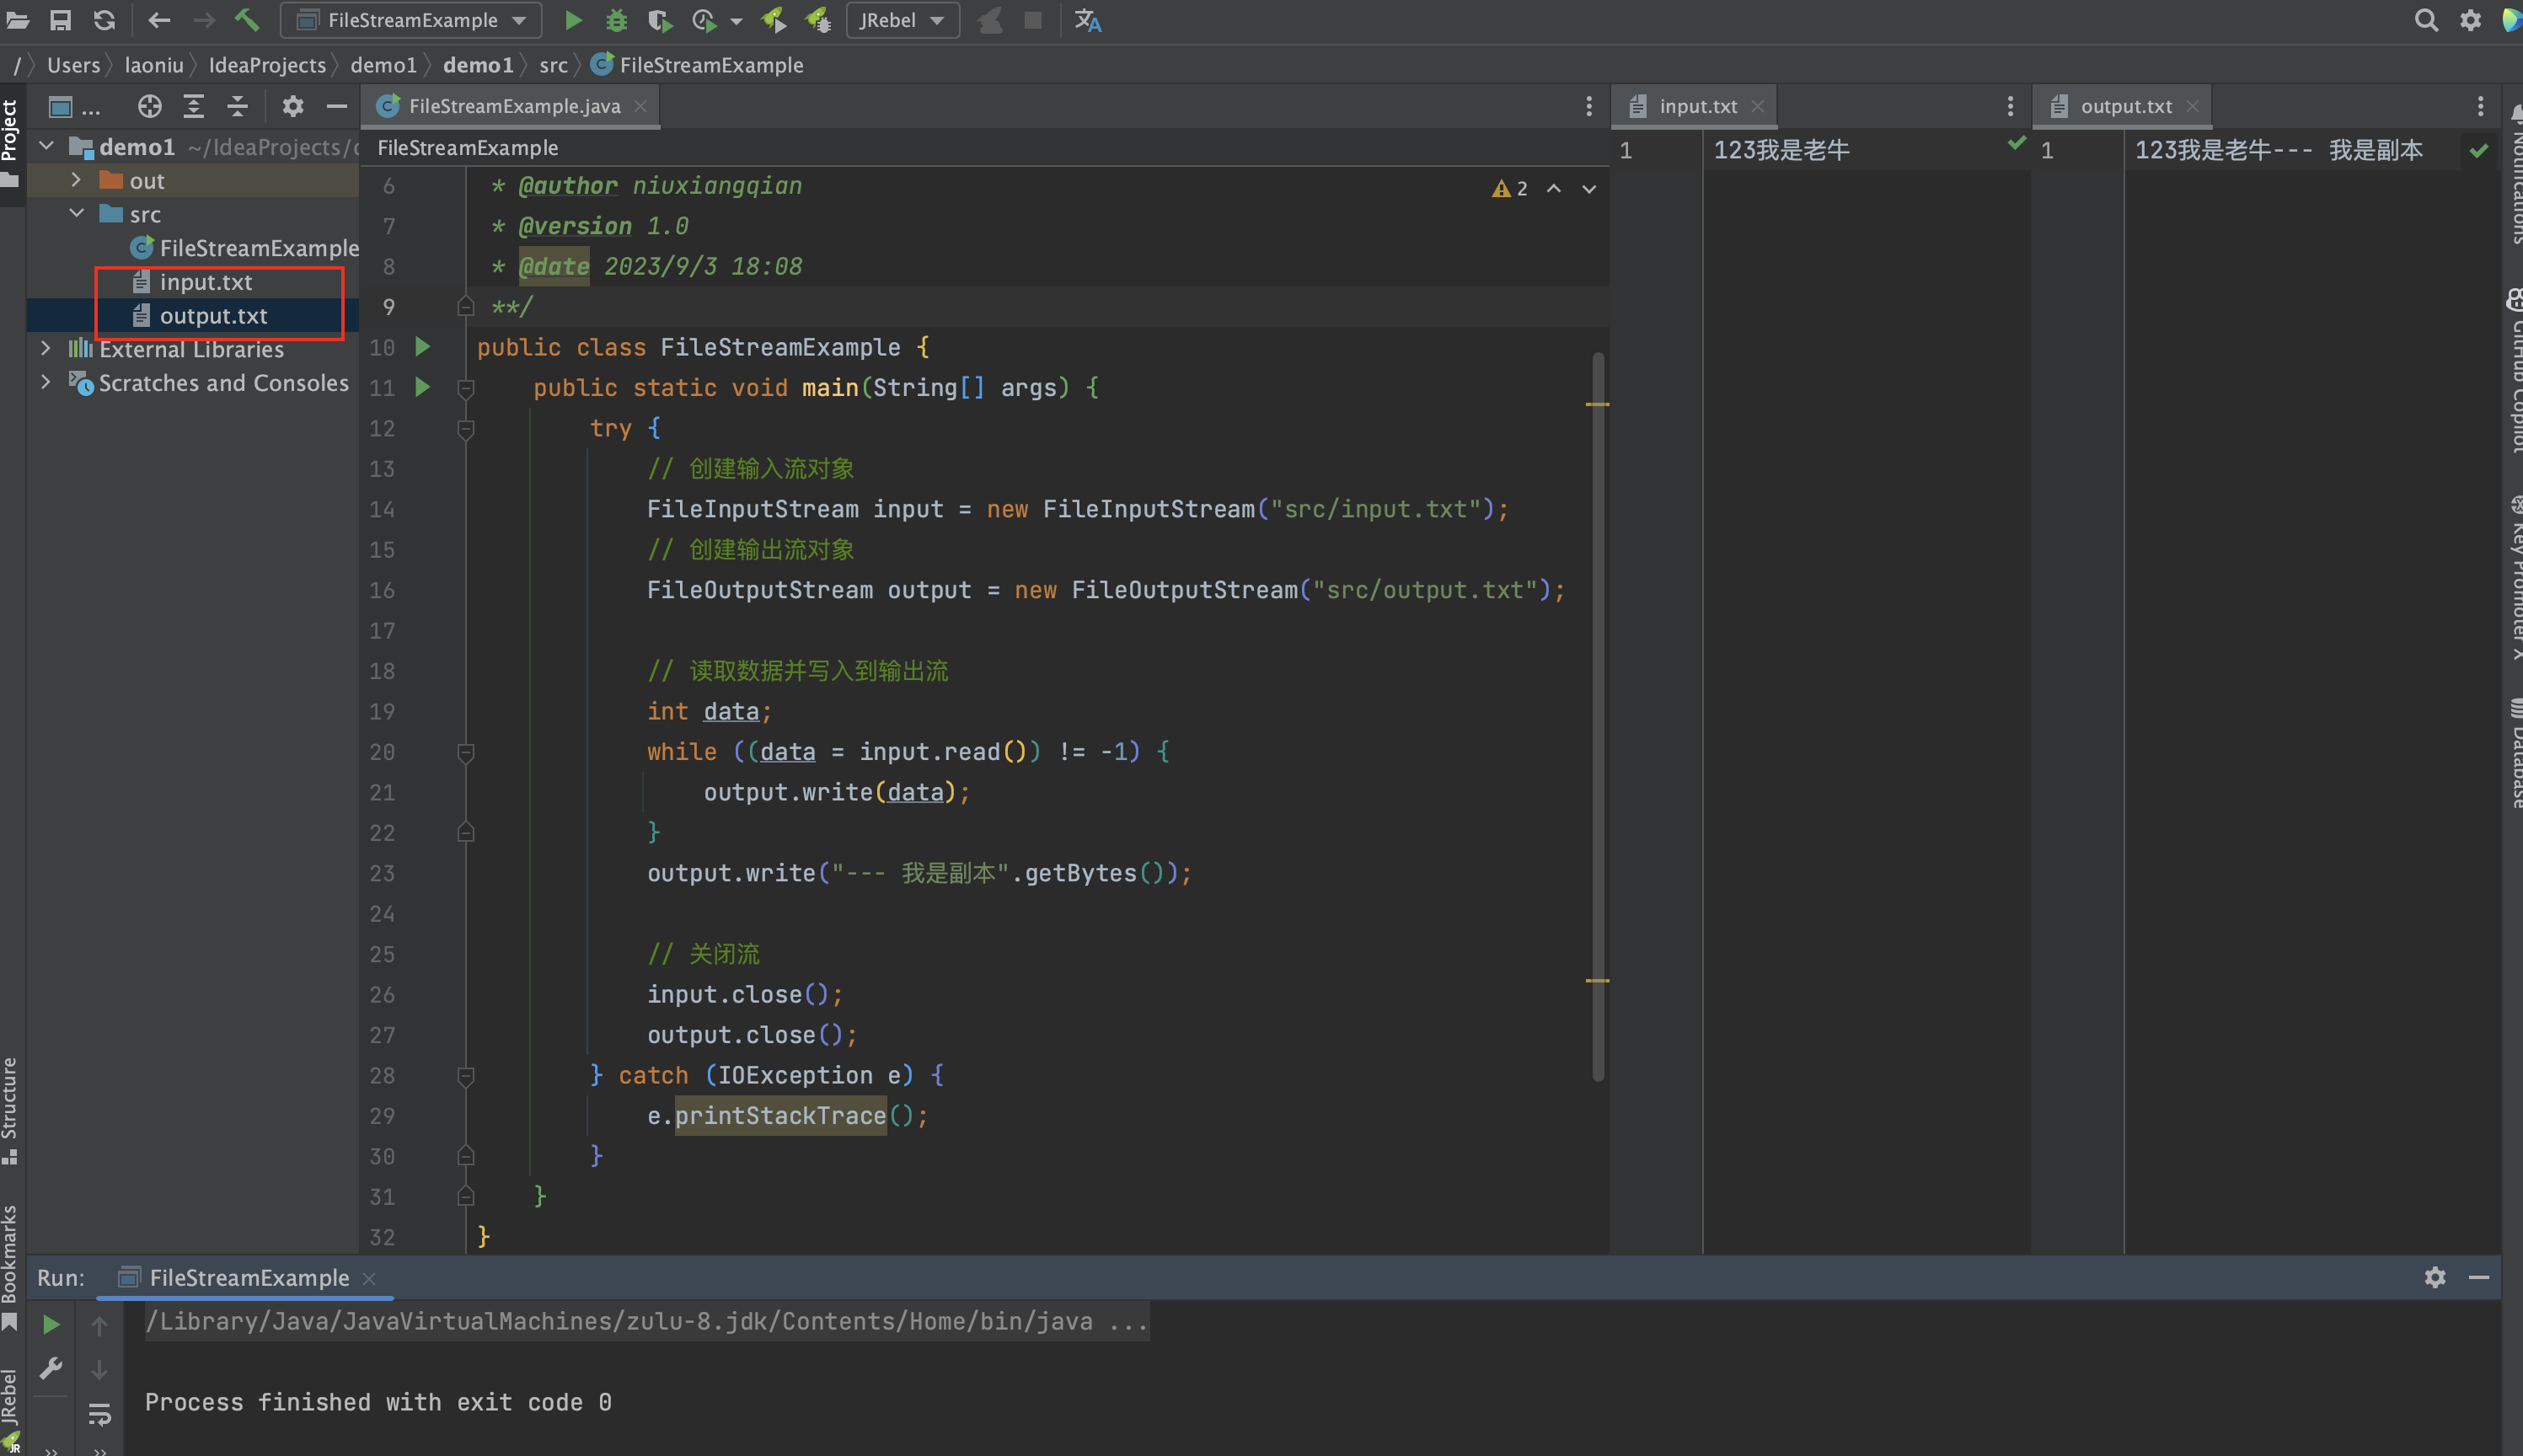Click the Search Everywhere magnifier icon

(2425, 20)
